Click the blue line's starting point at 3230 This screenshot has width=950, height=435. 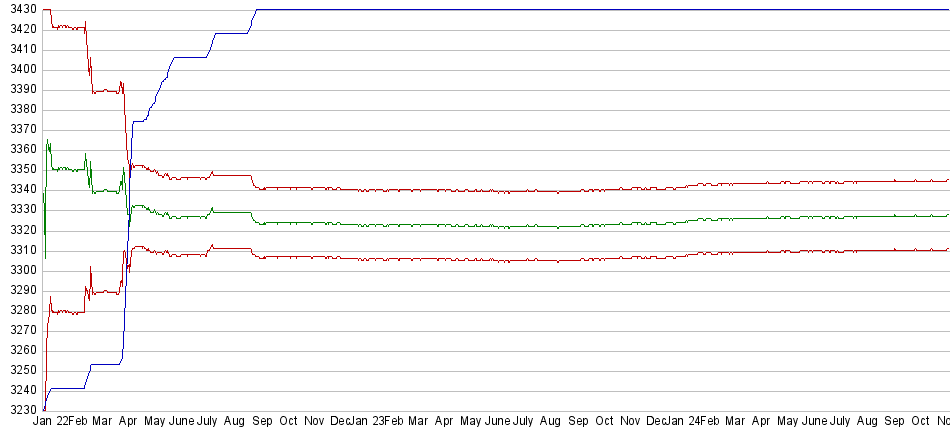click(x=44, y=410)
